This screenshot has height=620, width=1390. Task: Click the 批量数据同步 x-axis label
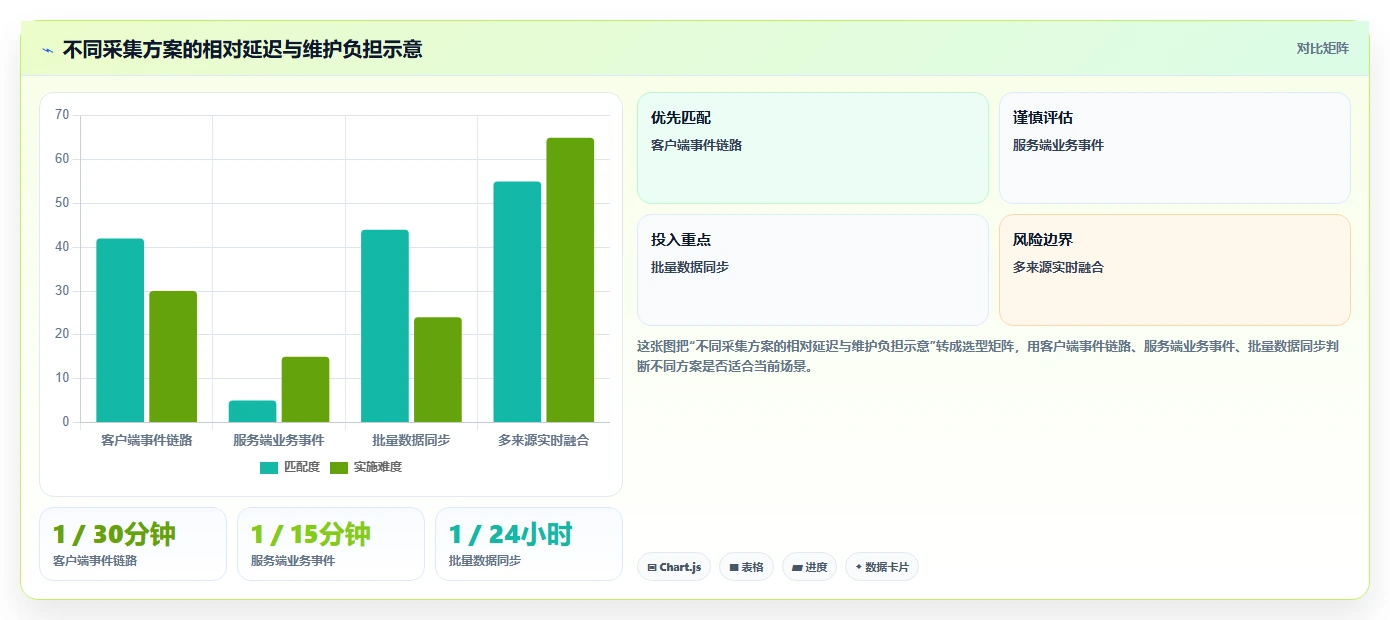[x=411, y=440]
